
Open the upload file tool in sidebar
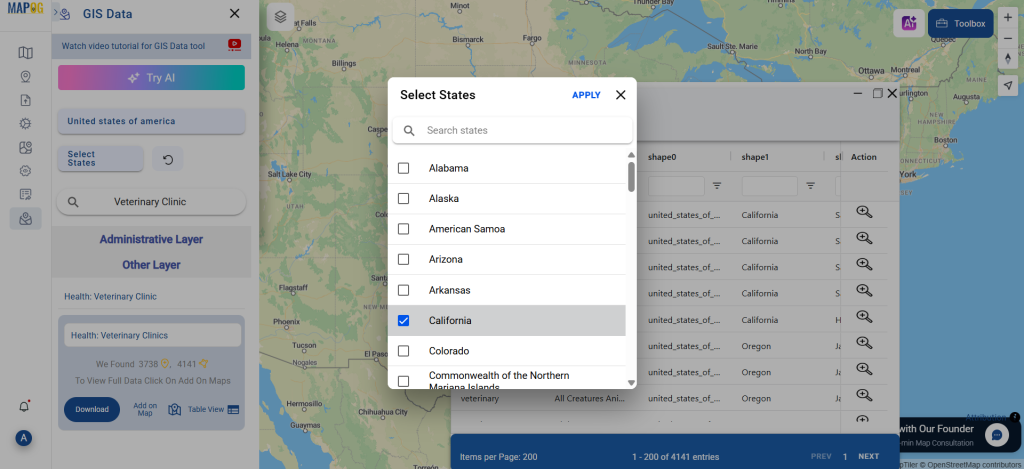[x=25, y=100]
